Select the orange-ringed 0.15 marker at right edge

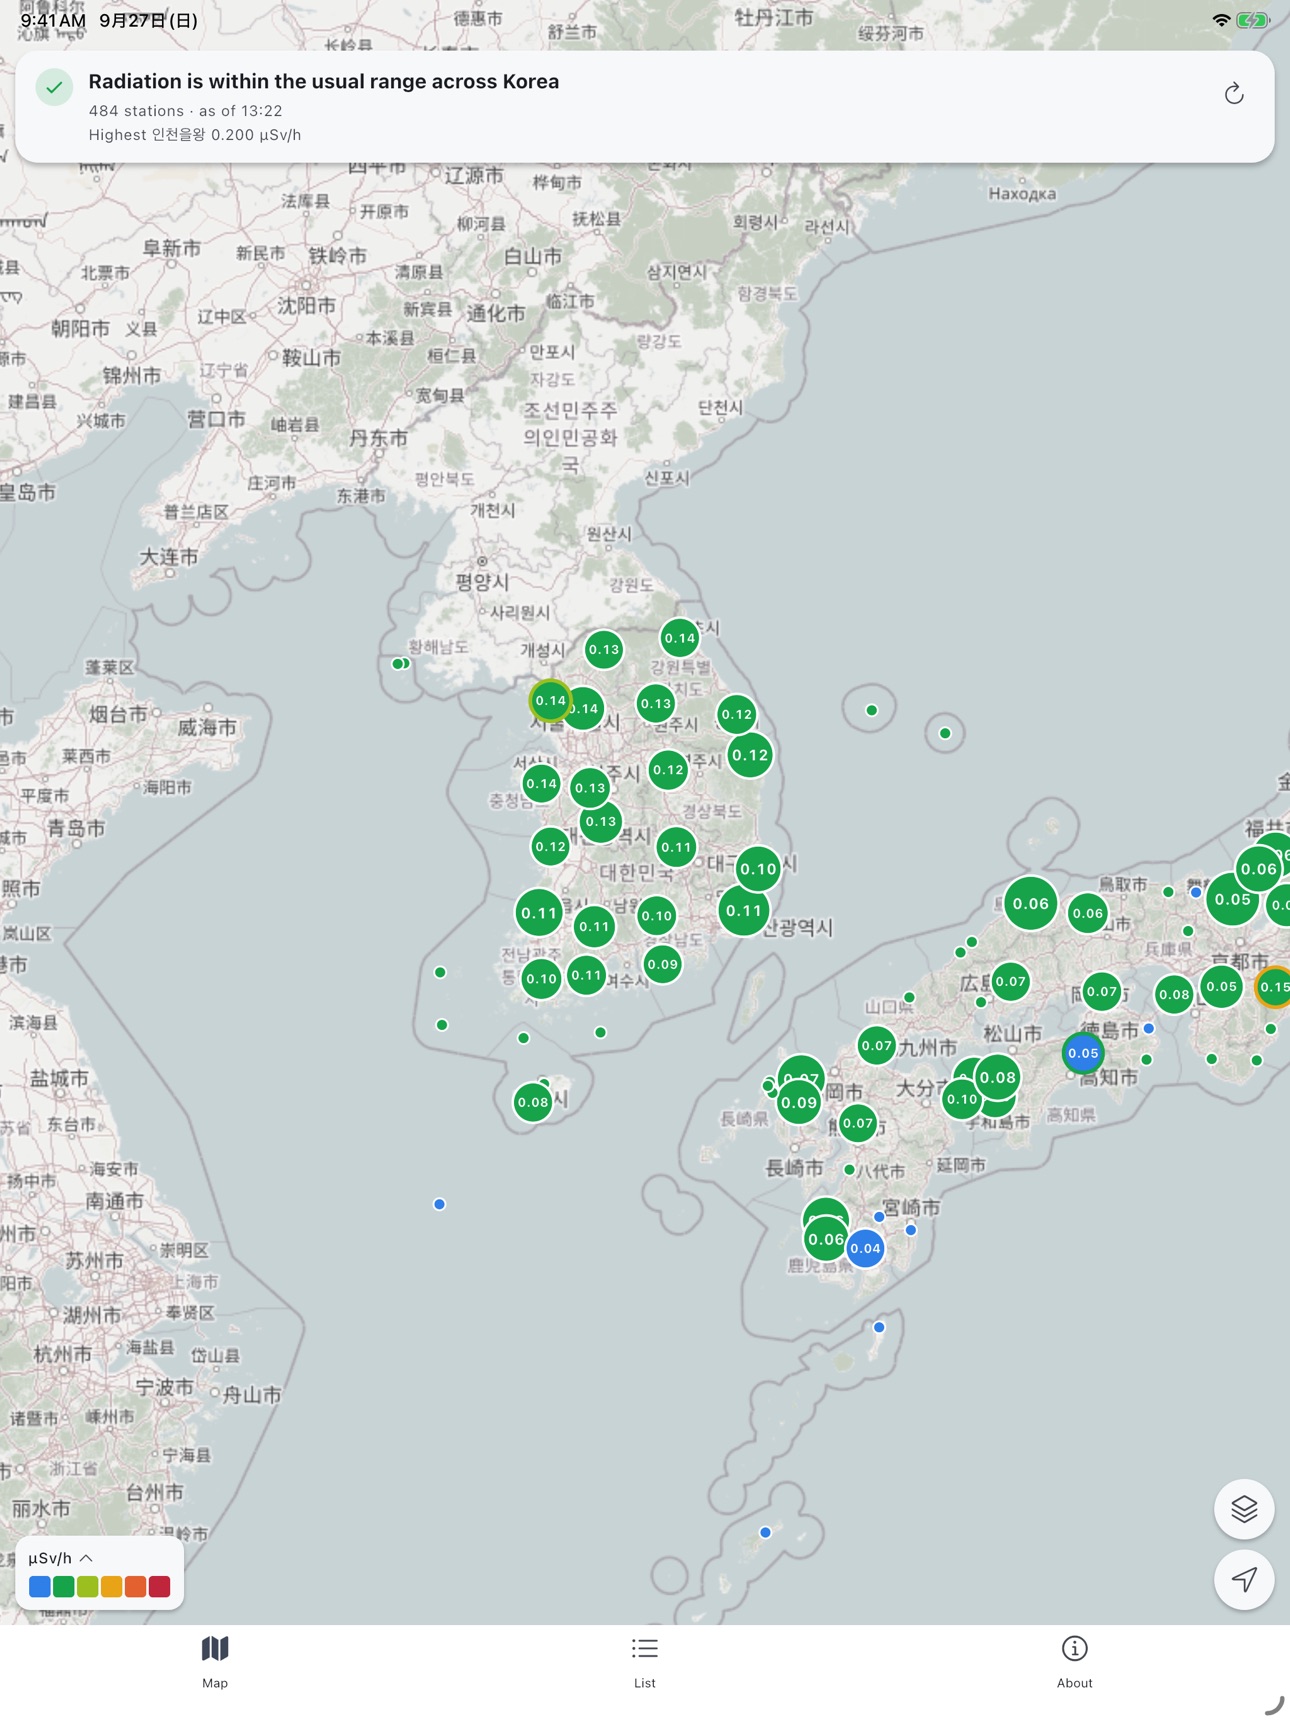[x=1274, y=987]
